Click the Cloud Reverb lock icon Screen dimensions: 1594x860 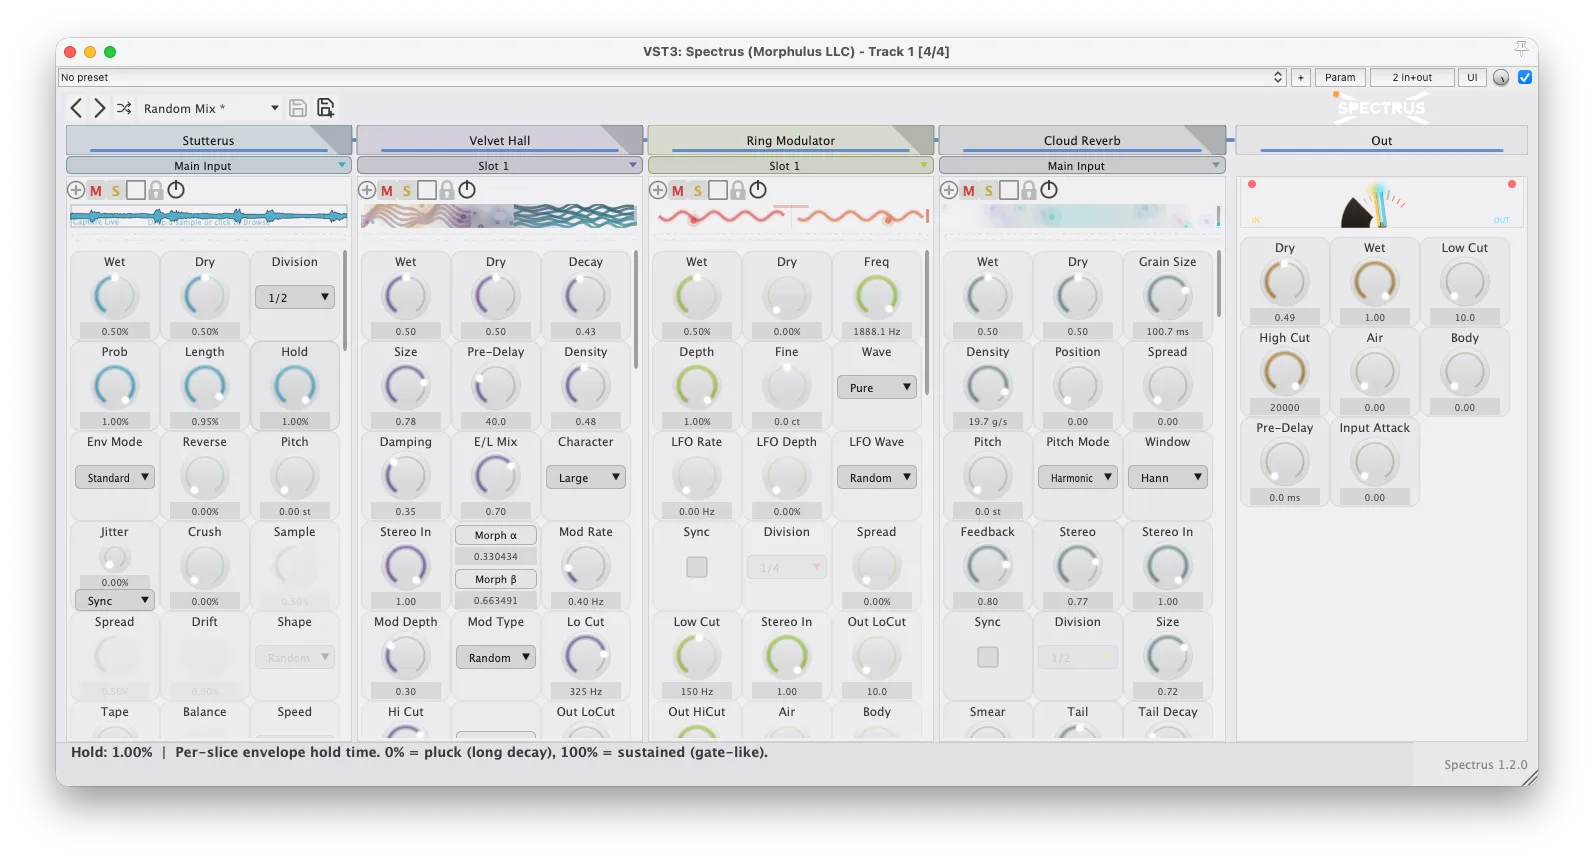(x=1029, y=190)
